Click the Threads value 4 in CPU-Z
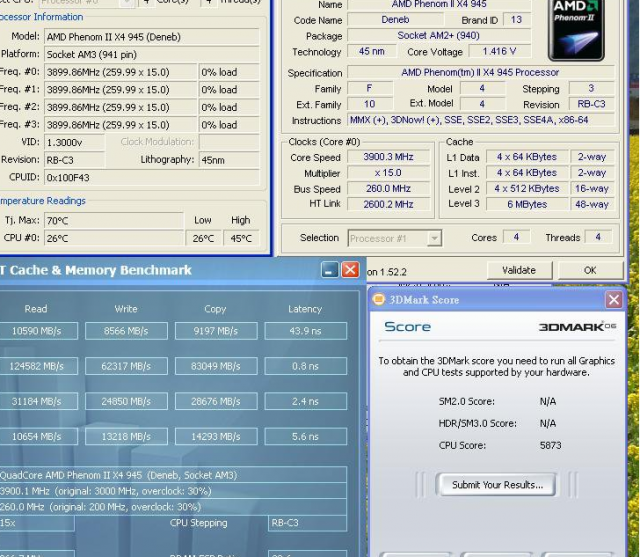This screenshot has width=640, height=557. [598, 237]
